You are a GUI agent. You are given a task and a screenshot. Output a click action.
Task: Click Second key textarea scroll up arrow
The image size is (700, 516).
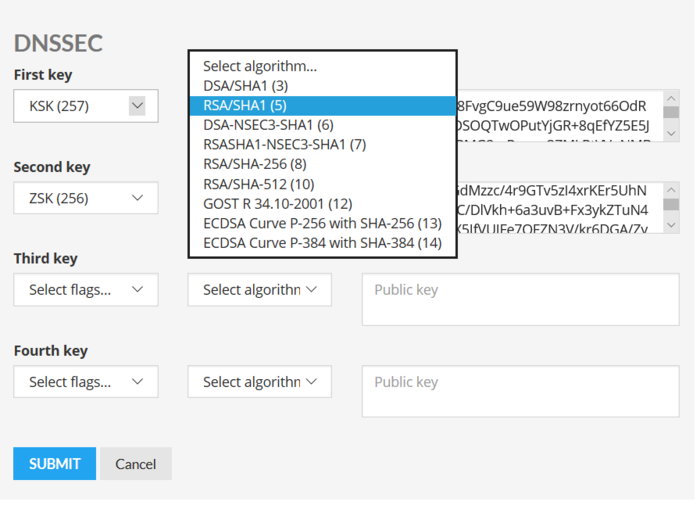pyautogui.click(x=671, y=190)
